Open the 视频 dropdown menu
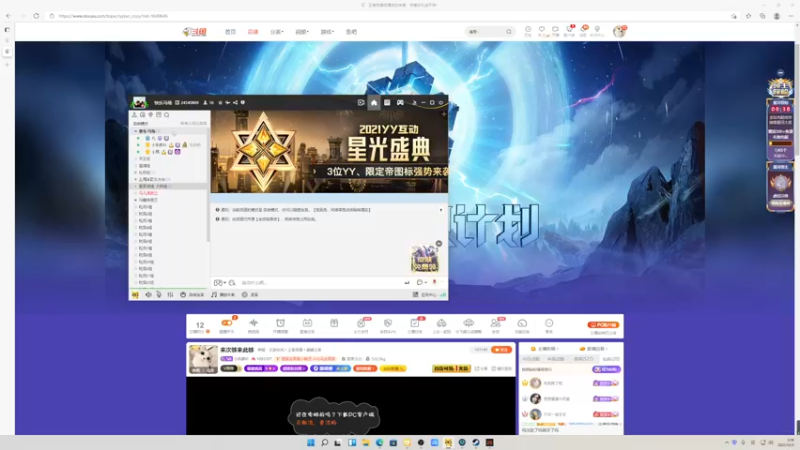The image size is (800, 450). pyautogui.click(x=302, y=32)
